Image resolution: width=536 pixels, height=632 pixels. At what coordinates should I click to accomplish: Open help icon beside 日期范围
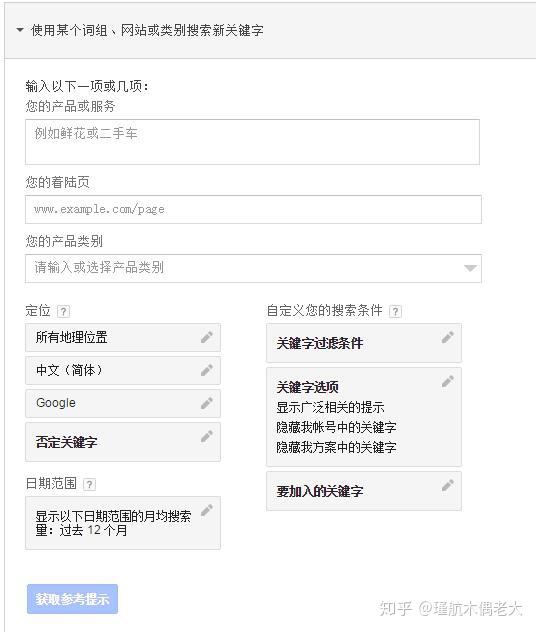coord(89,484)
